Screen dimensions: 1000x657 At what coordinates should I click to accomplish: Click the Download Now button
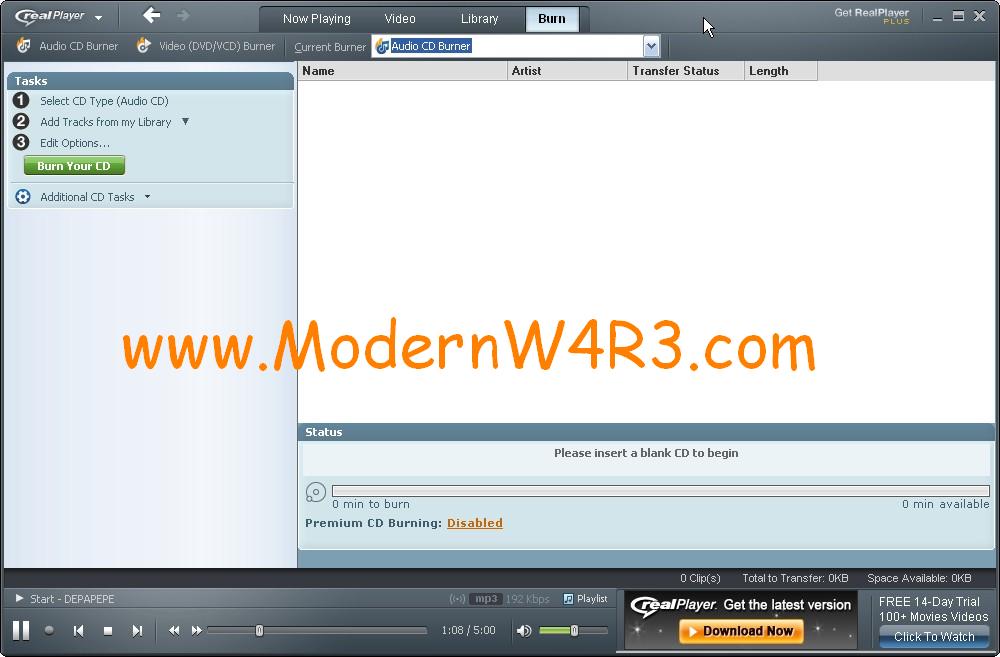click(x=741, y=631)
